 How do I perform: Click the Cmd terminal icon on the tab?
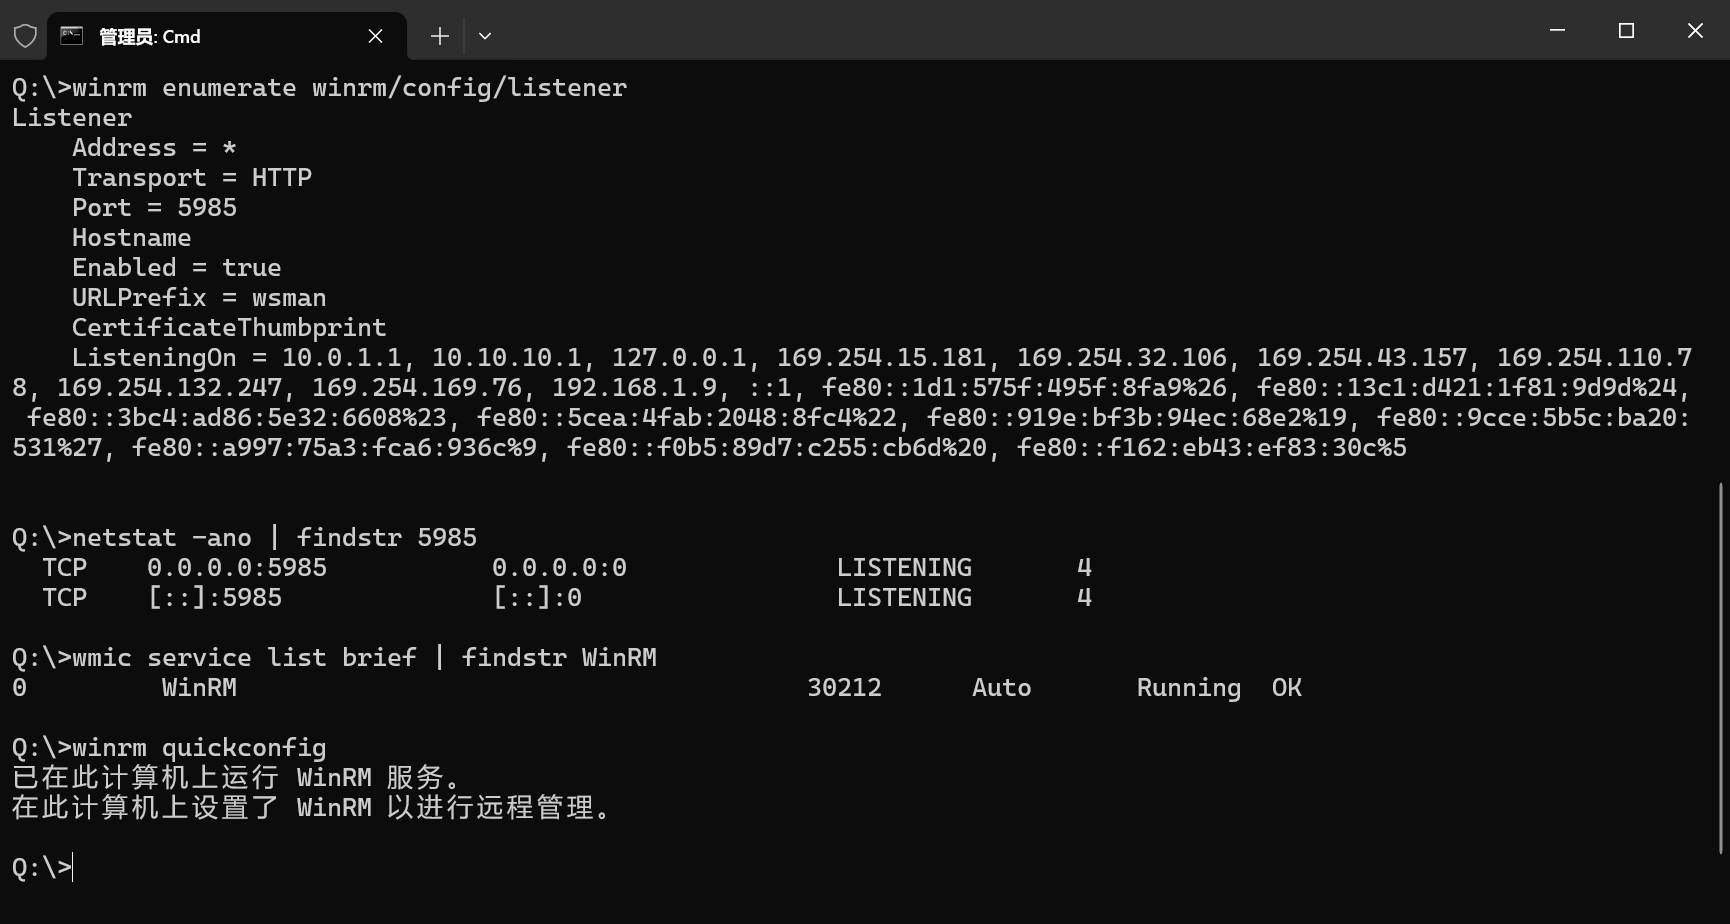71,36
